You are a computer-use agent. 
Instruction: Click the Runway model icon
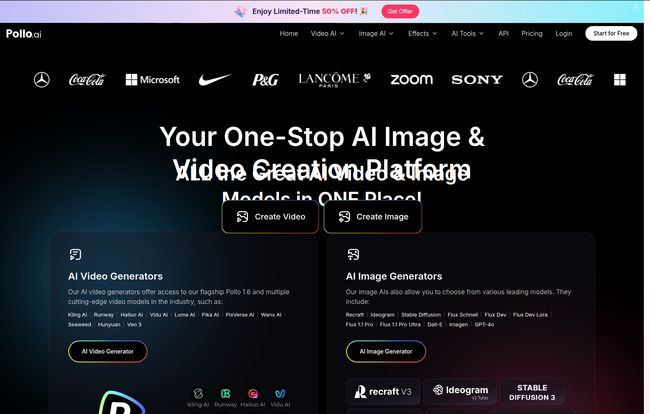point(226,393)
